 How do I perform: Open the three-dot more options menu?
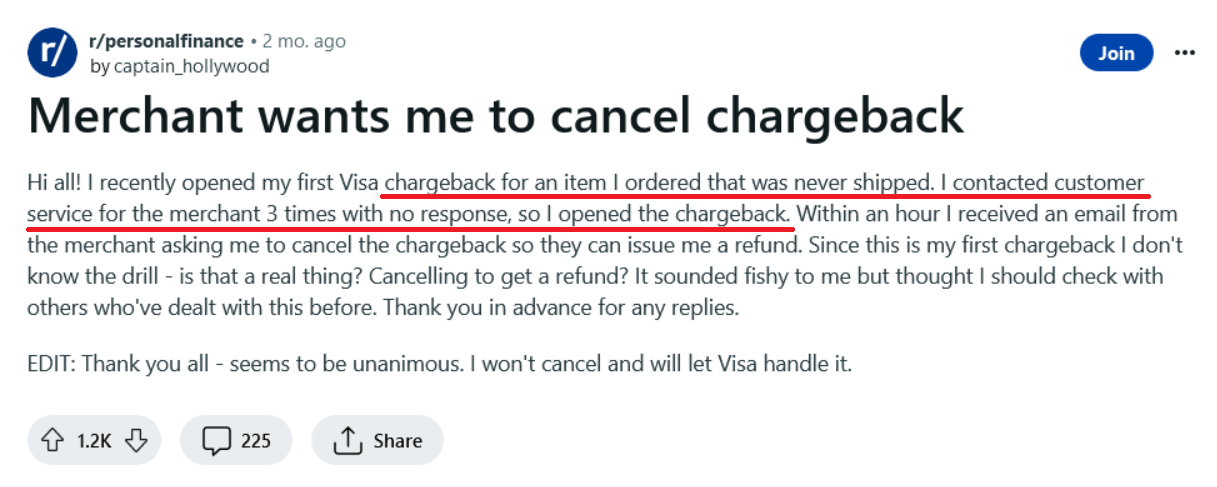[x=1184, y=53]
